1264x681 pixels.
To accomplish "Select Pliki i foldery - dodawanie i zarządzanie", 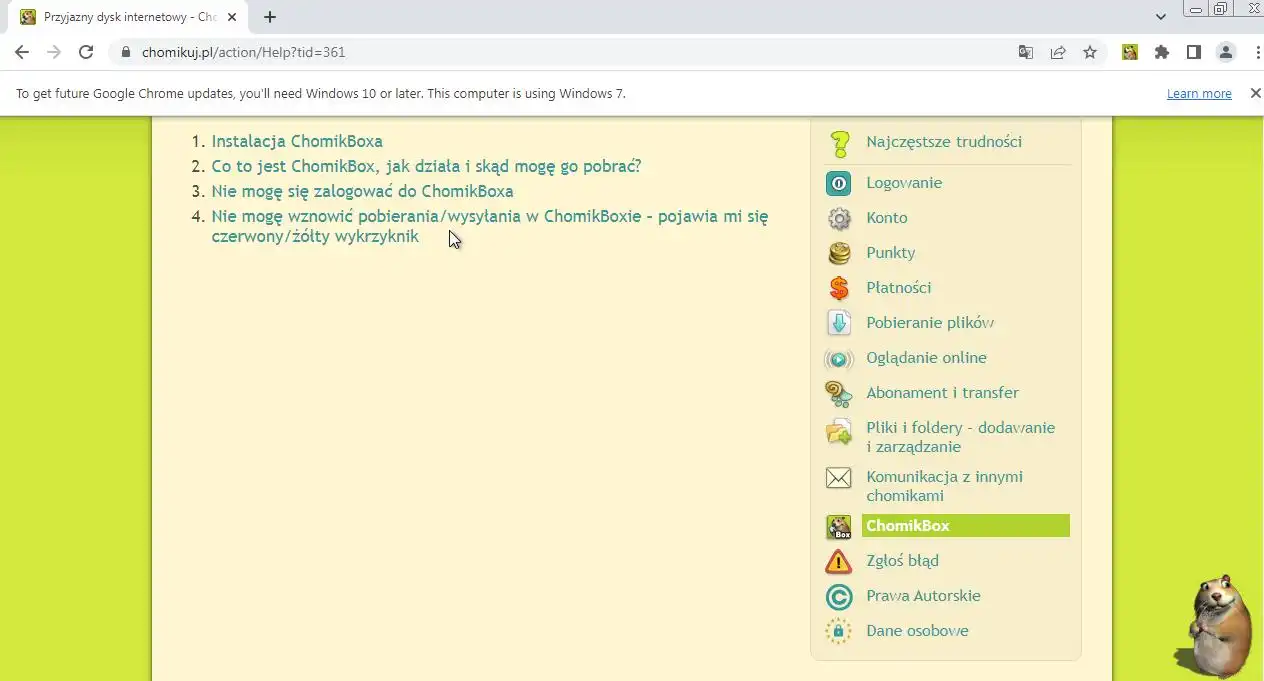I will (x=960, y=437).
